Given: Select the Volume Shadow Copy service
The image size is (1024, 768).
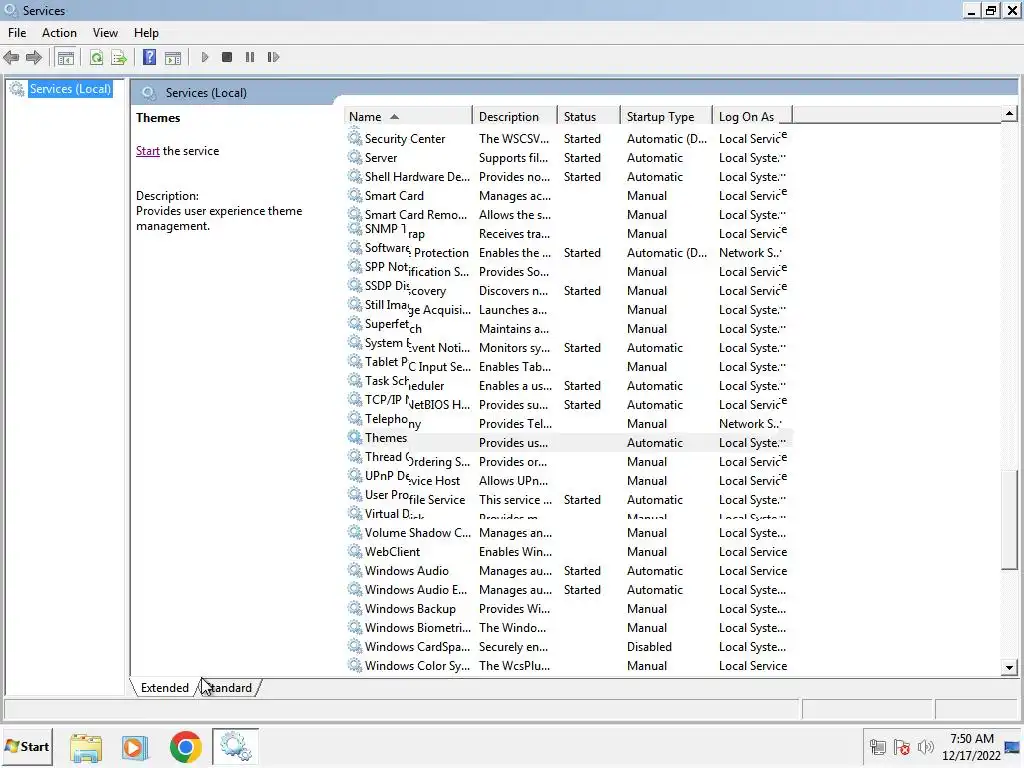Looking at the screenshot, I should click(x=568, y=533).
